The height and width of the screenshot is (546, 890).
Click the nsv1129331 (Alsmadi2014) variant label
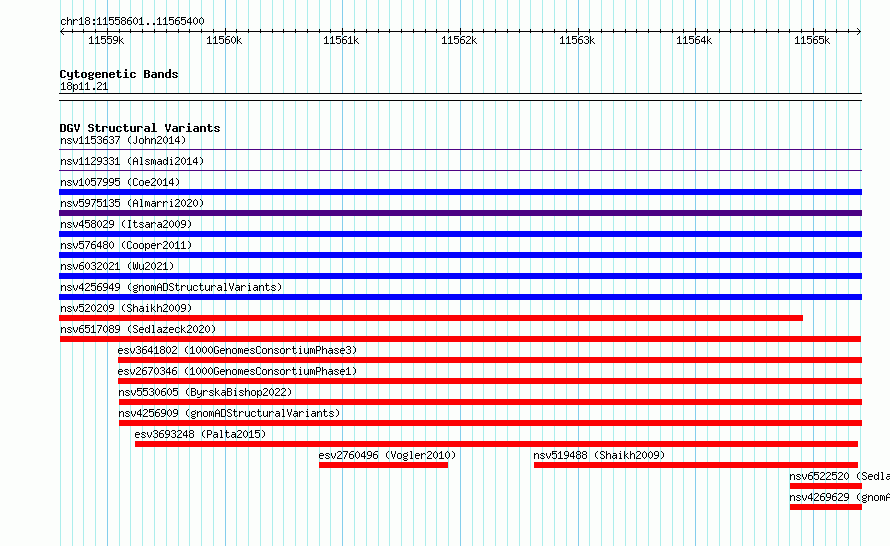[x=132, y=161]
